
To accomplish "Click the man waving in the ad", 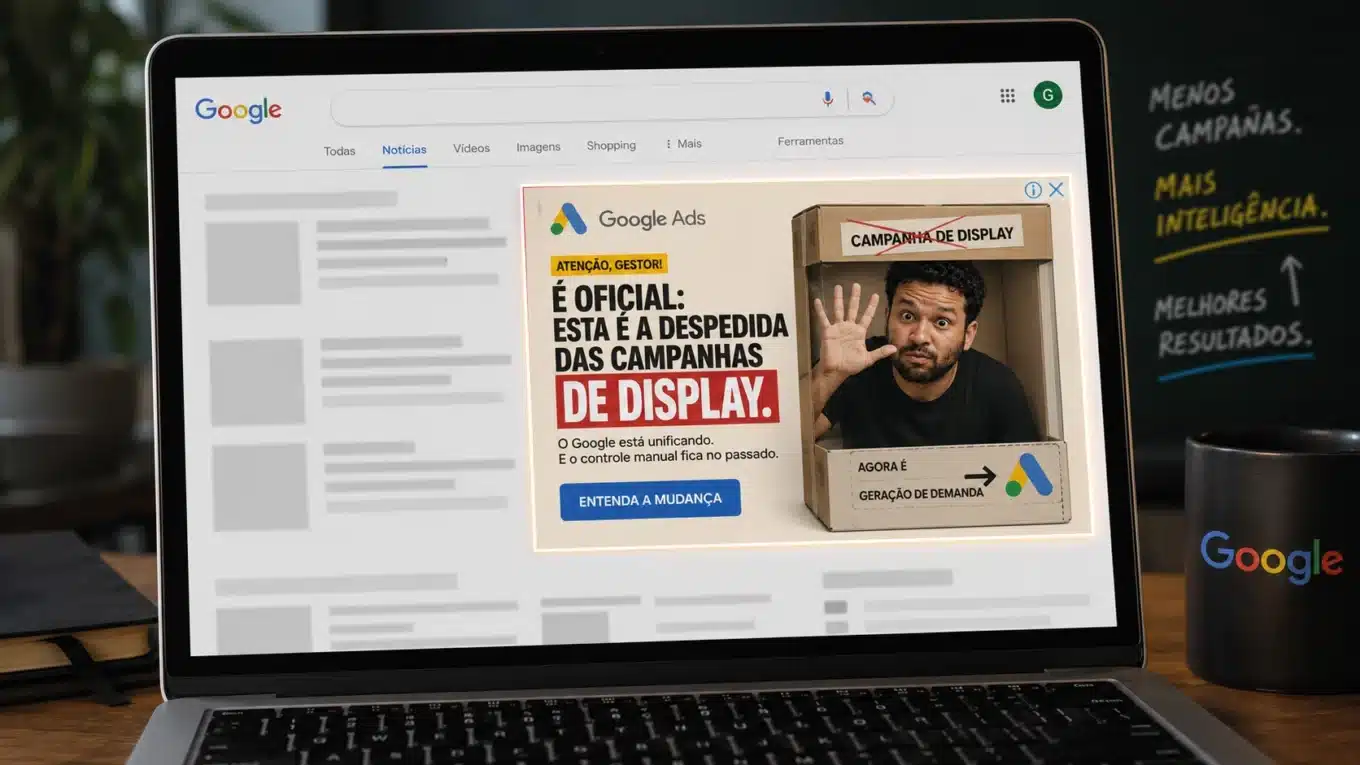I will point(925,355).
